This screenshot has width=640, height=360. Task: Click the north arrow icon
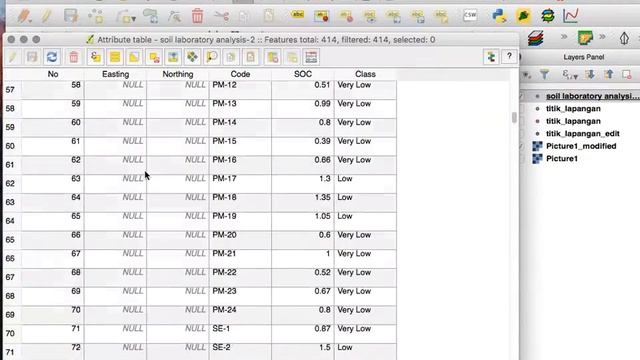click(624, 38)
